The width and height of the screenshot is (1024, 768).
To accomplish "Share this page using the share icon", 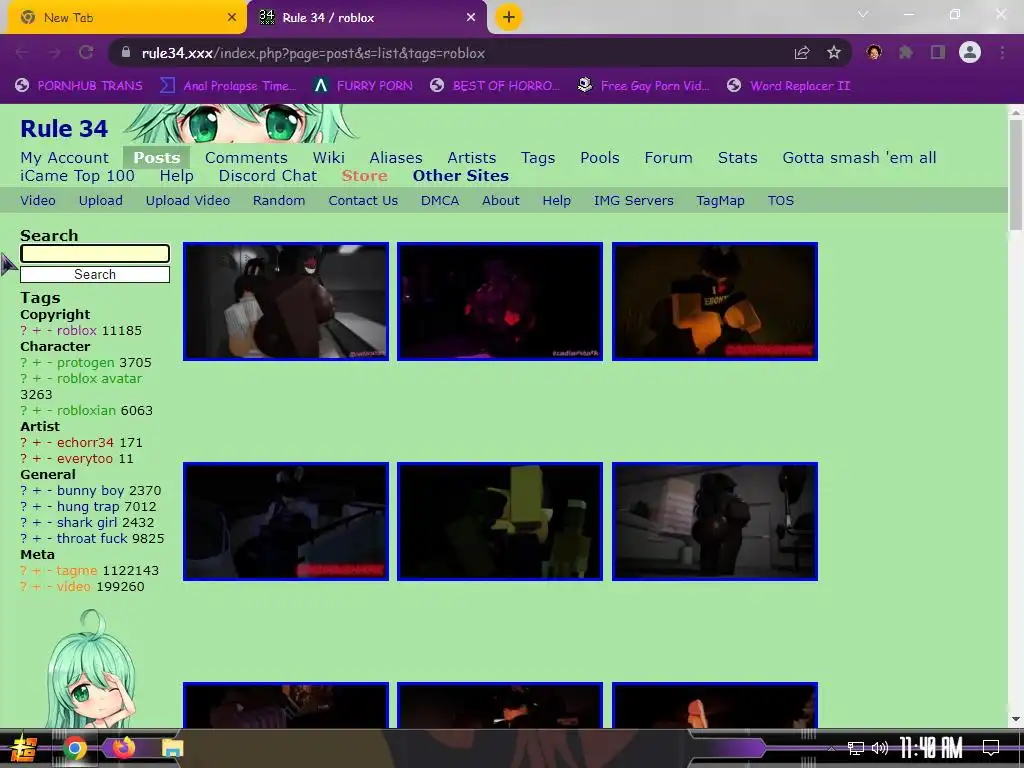I will click(802, 53).
